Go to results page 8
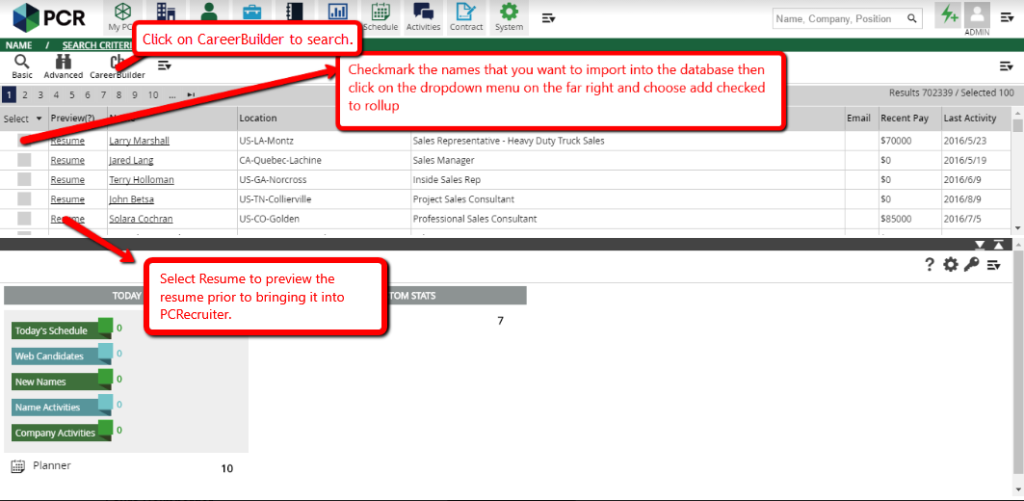Screen dimensions: 1024x501 (119, 95)
